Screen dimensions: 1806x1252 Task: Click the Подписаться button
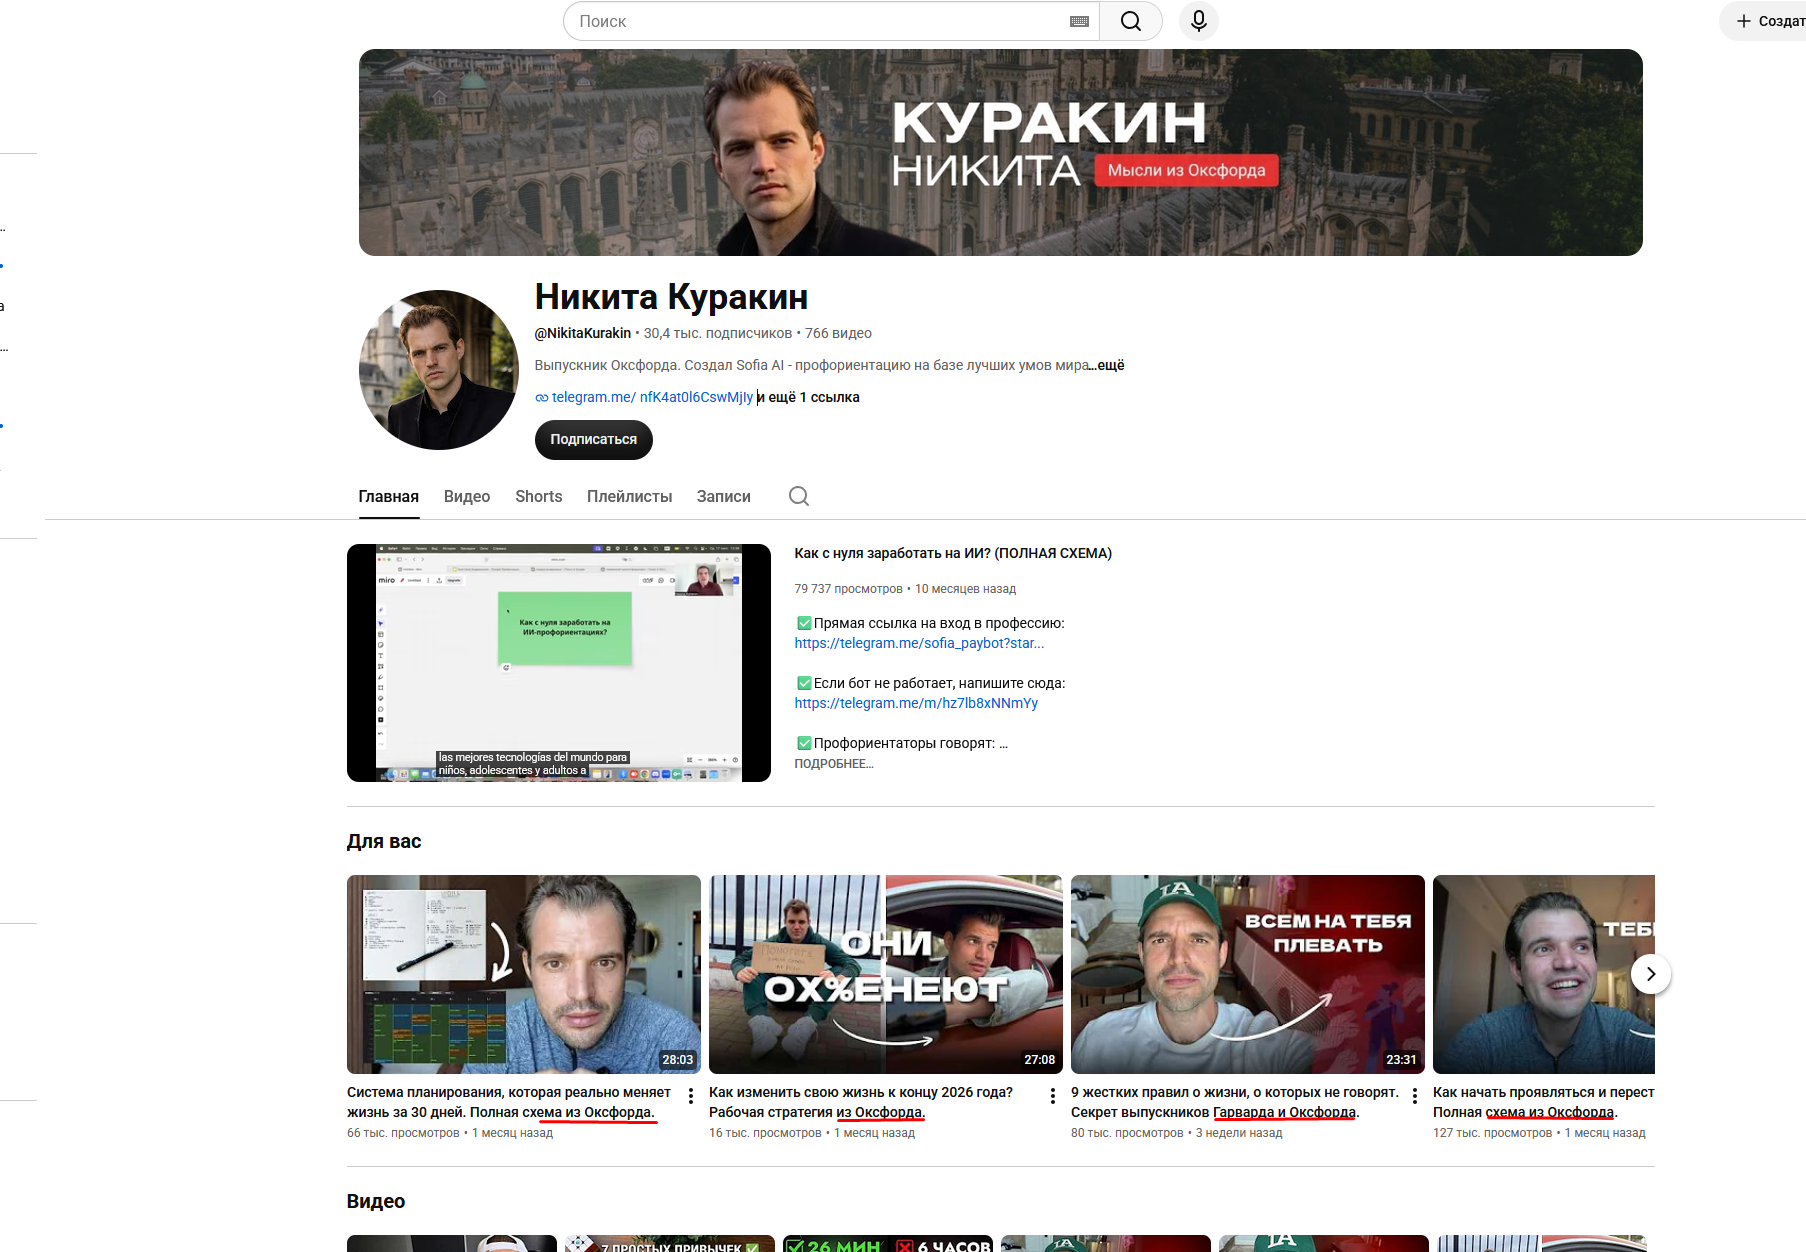pos(594,440)
